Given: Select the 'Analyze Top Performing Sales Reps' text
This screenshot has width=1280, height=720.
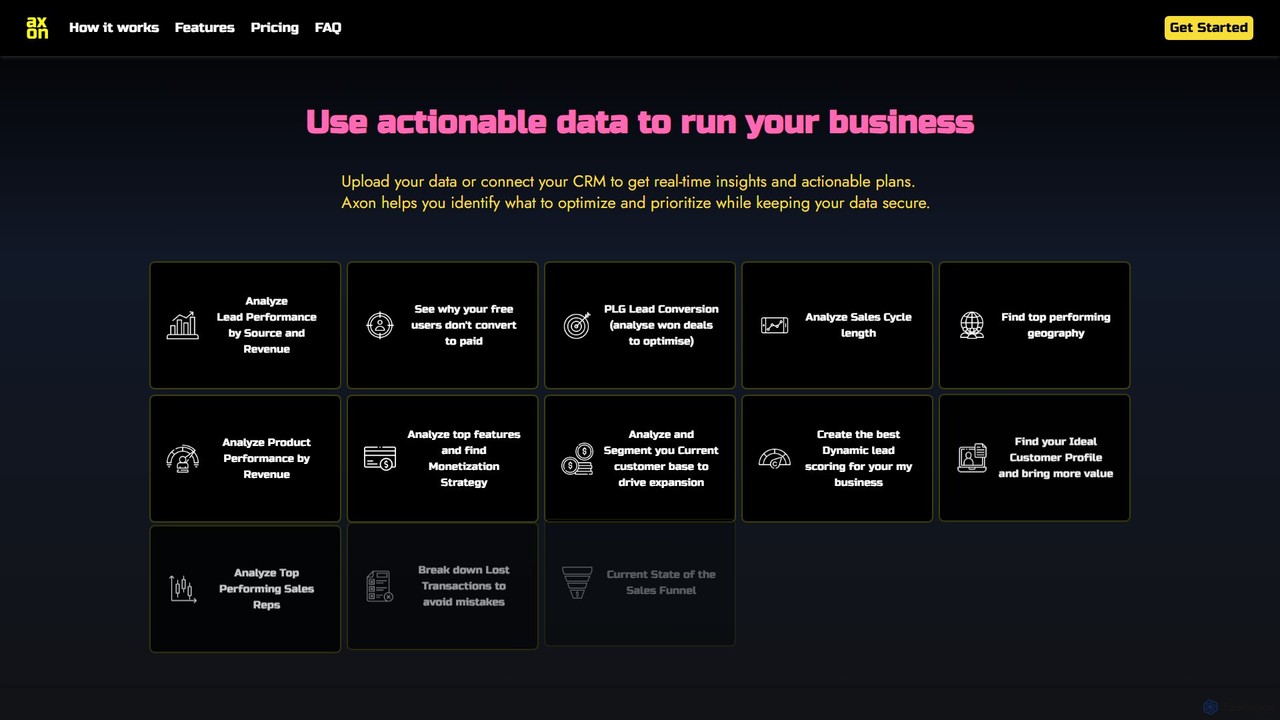Looking at the screenshot, I should [267, 589].
